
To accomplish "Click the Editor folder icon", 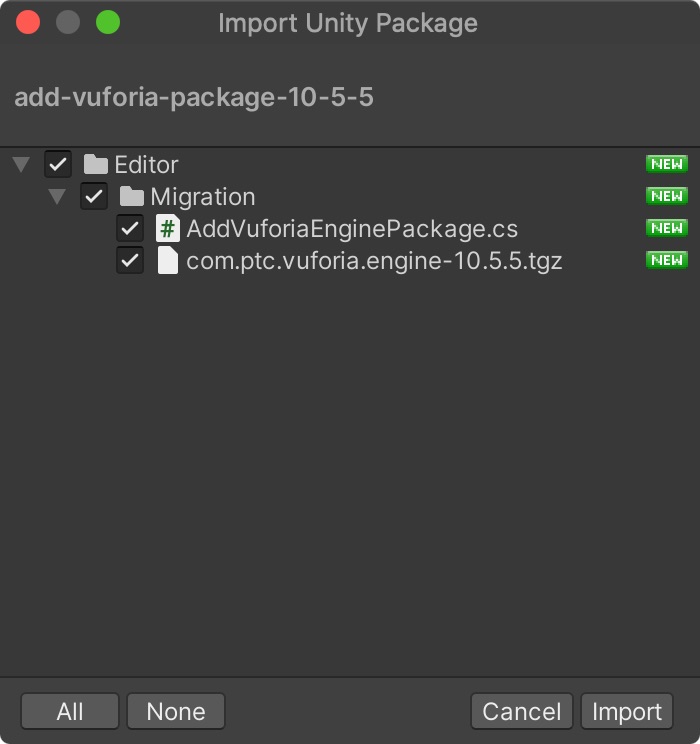I will (96, 164).
